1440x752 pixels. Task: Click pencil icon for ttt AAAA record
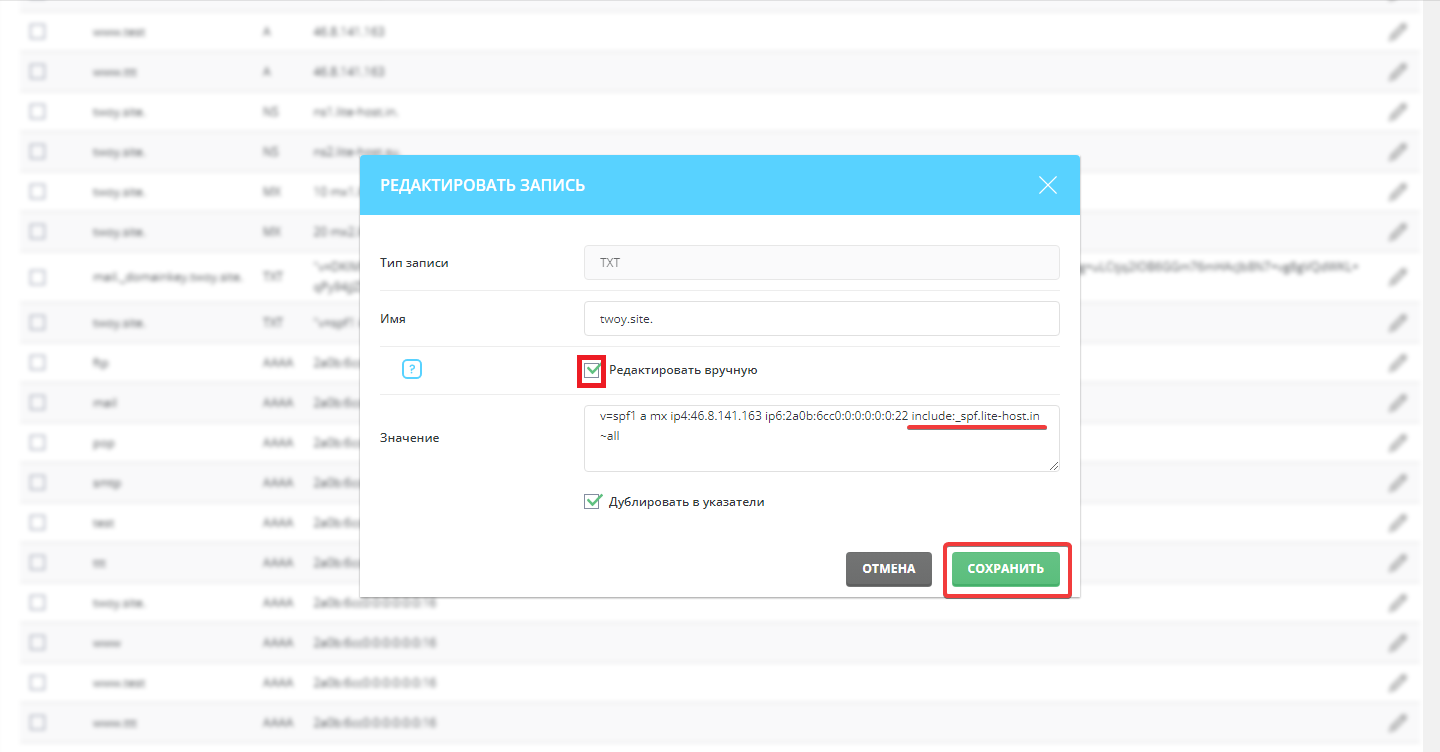1398,562
